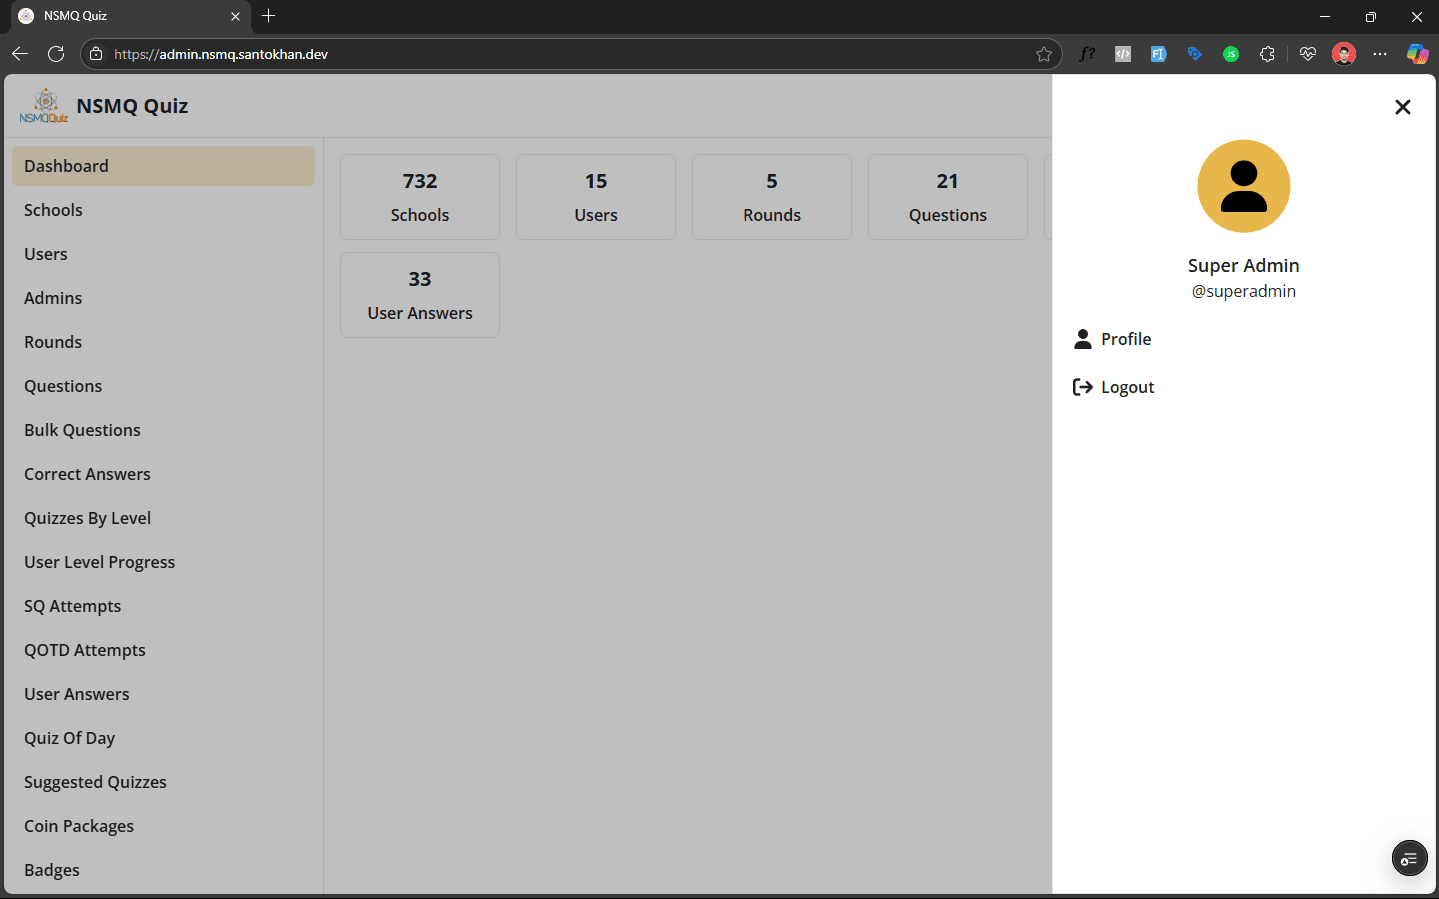Viewport: 1439px width, 899px height.
Task: Click the Profile person icon in account panel
Action: [1083, 339]
